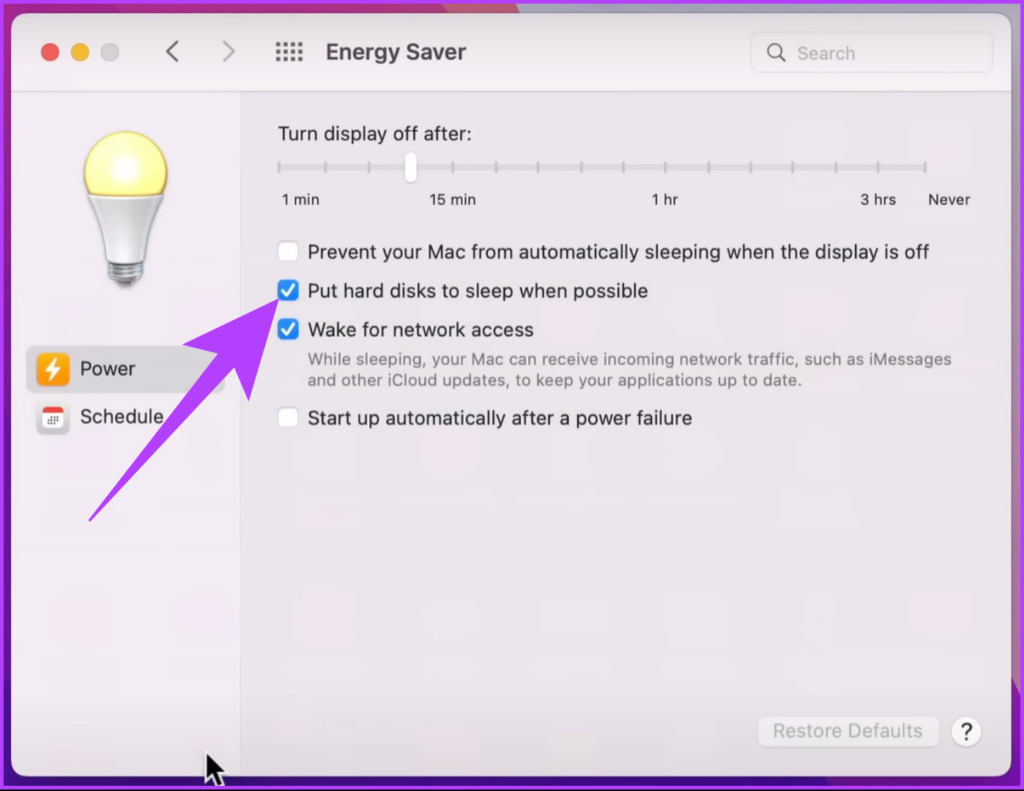Click the Turn display off slider handle
The image size is (1024, 791).
point(410,167)
